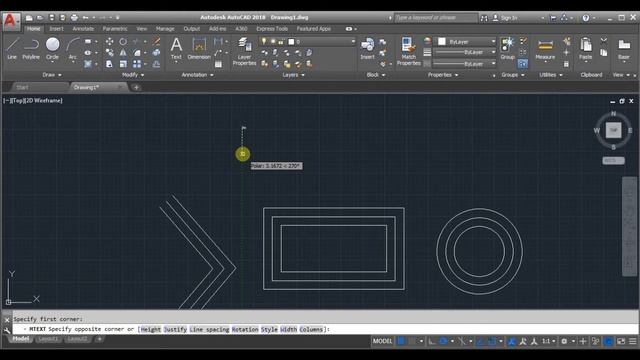Expand the Draw panel
This screenshot has height=360, width=640.
(52, 75)
